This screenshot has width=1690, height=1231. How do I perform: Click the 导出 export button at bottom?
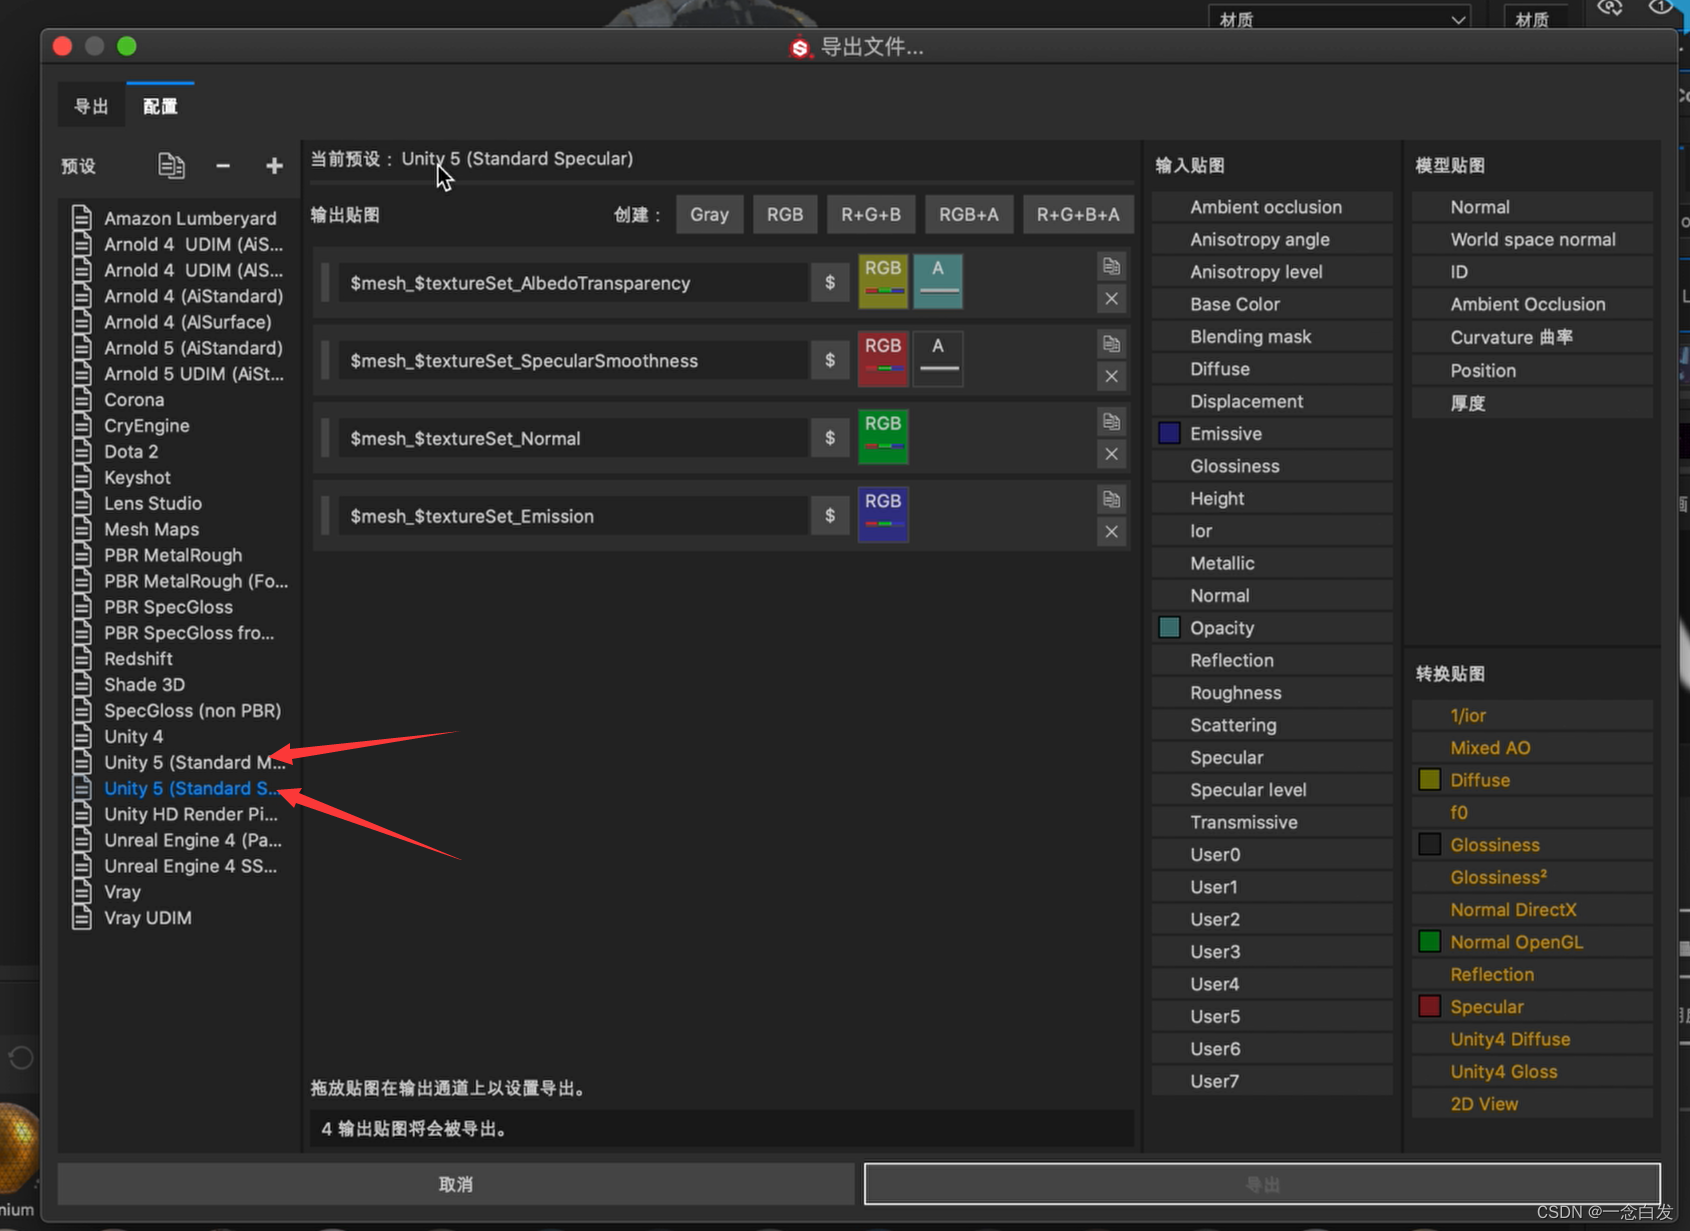(1262, 1184)
